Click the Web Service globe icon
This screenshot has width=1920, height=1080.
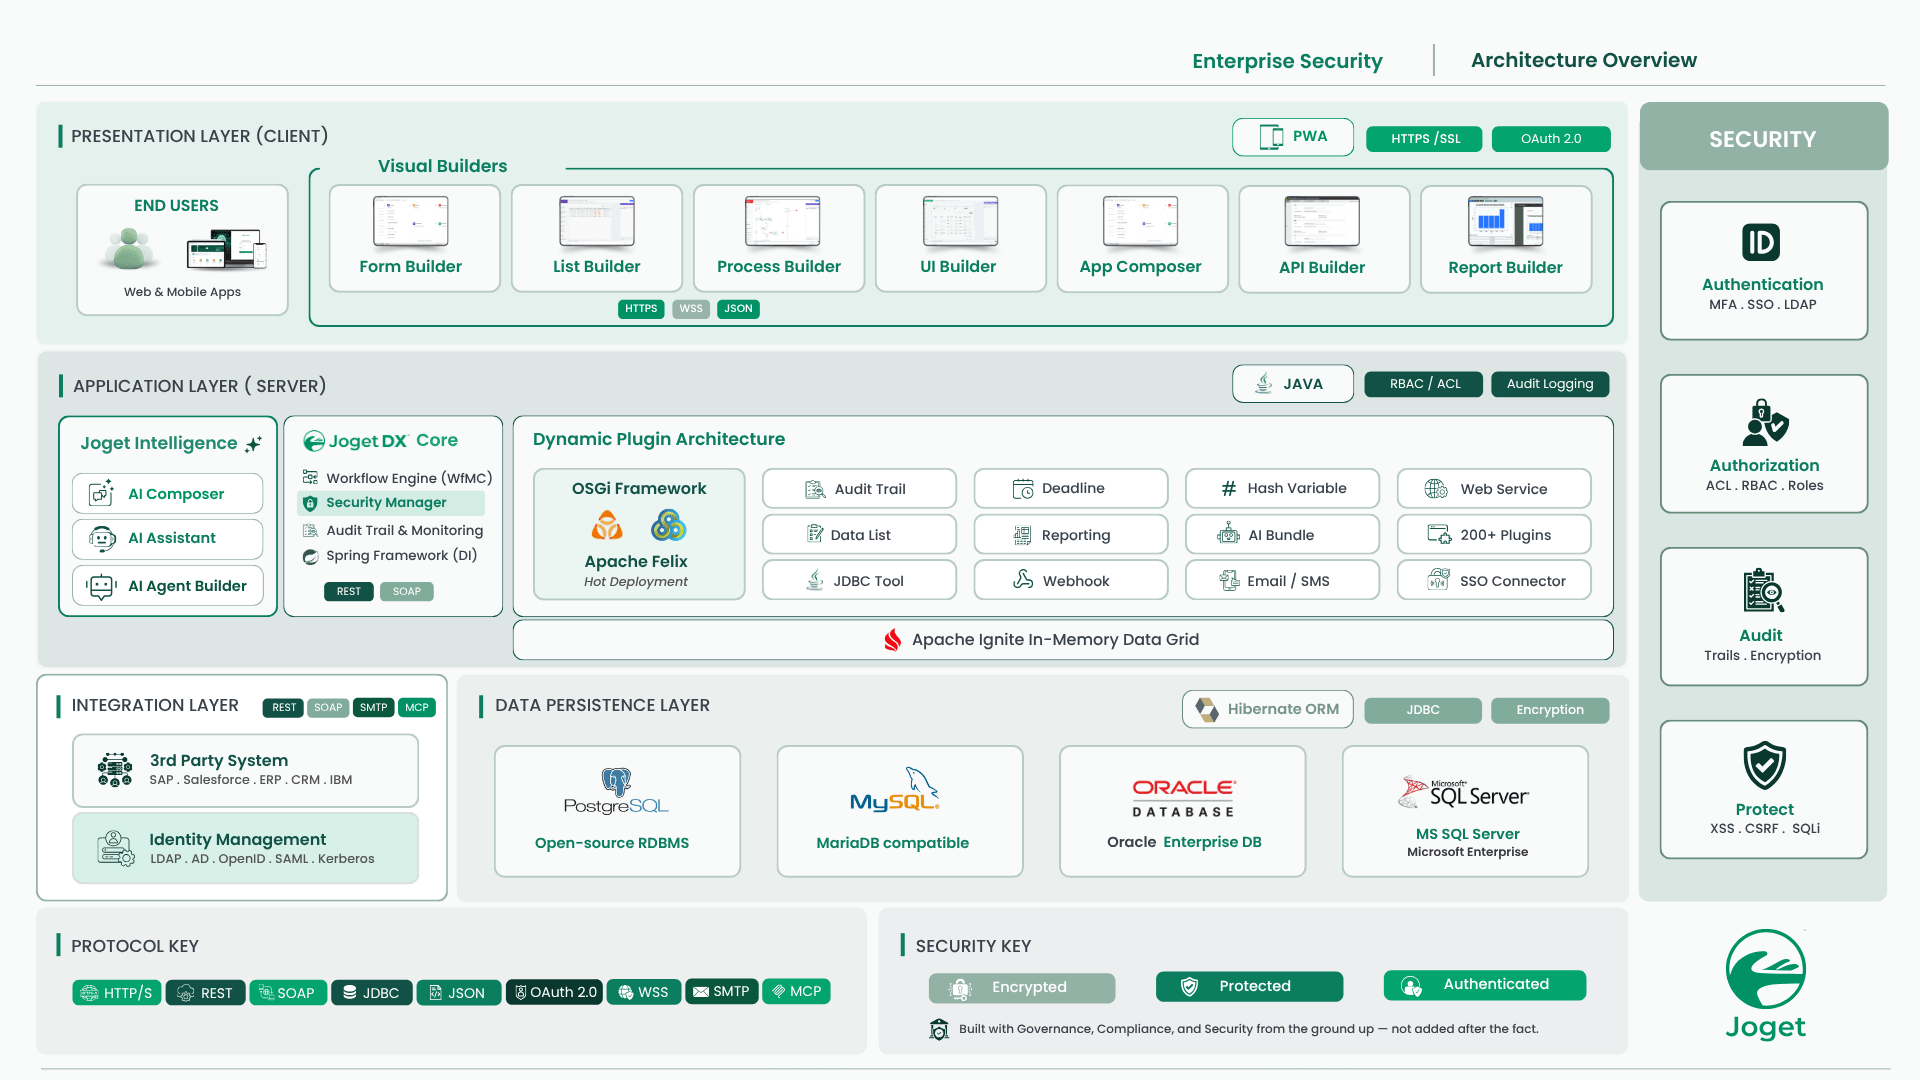tap(1436, 489)
